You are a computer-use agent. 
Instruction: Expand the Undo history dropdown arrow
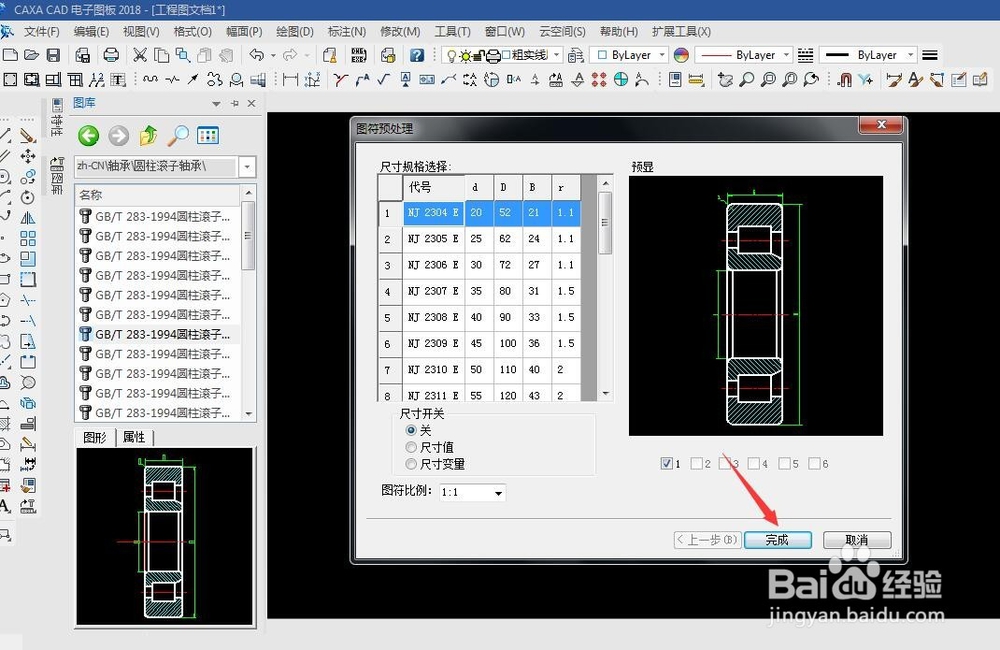273,55
